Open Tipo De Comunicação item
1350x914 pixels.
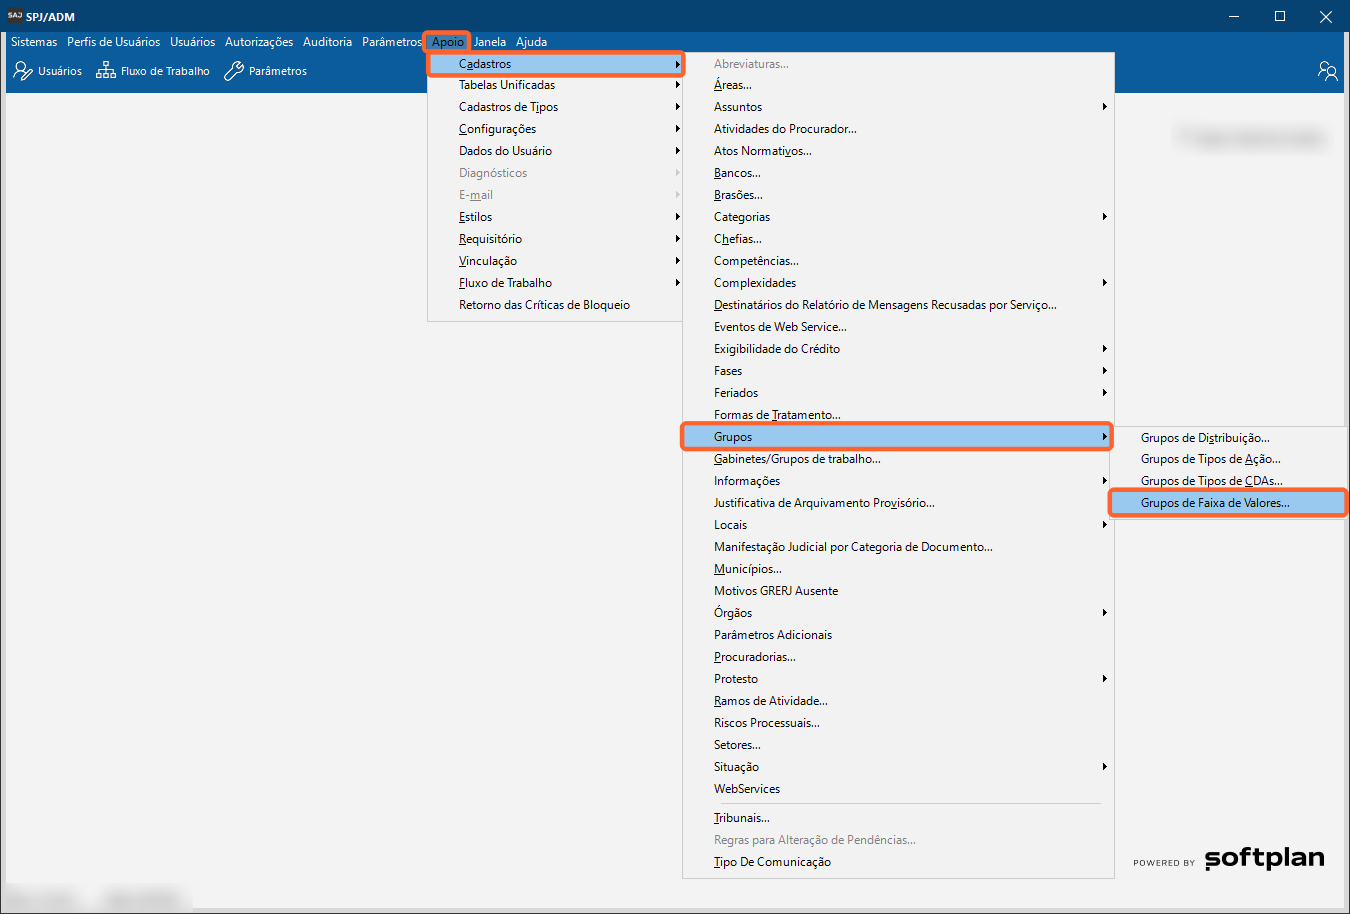coord(772,862)
